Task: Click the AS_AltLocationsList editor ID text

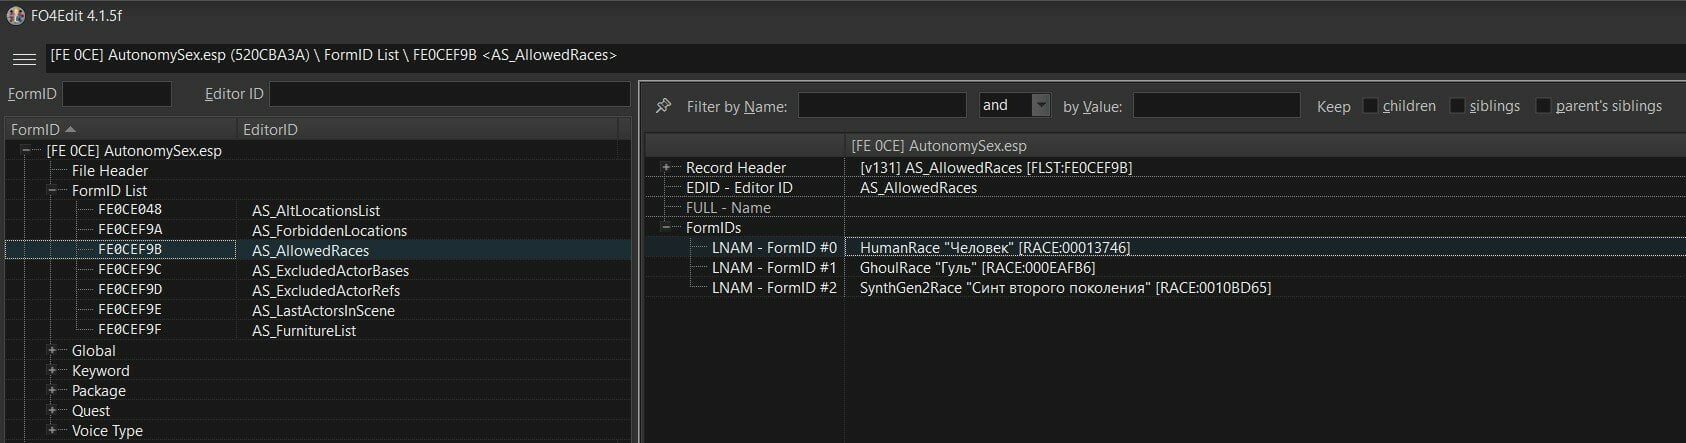Action: pos(316,211)
